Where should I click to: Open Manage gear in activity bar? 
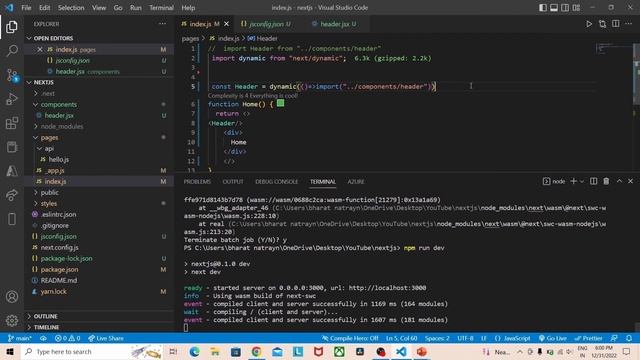12,320
